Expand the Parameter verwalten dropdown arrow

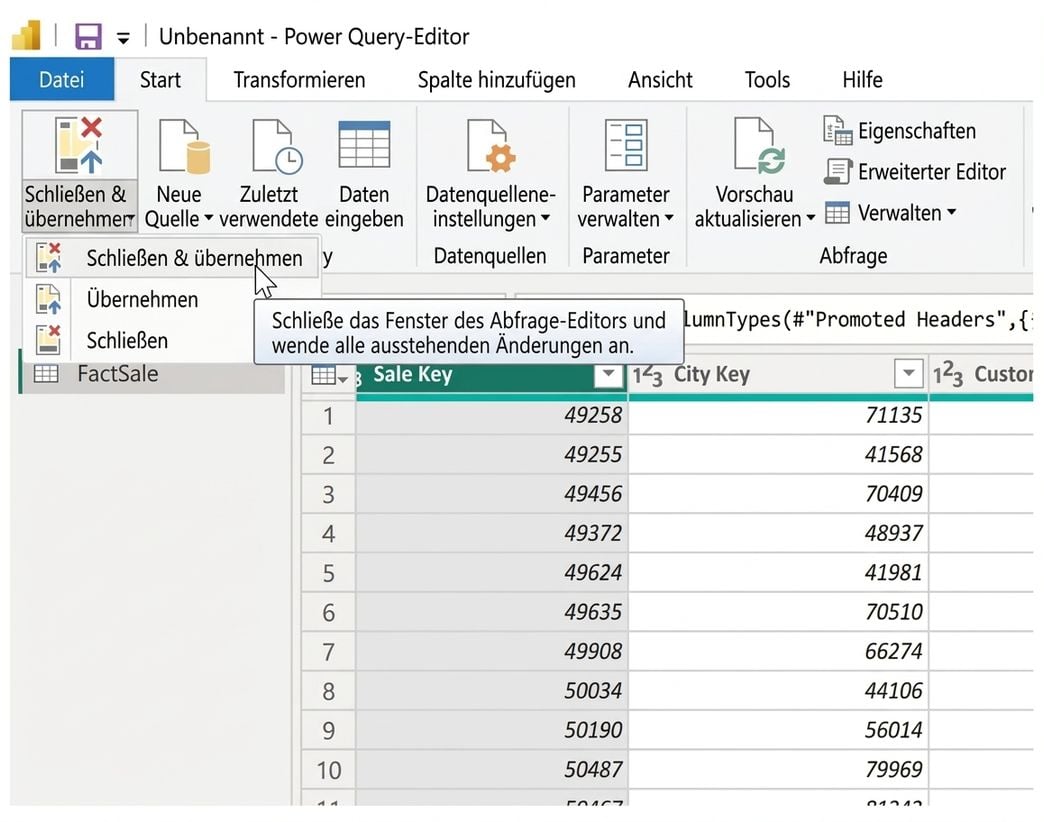pyautogui.click(x=669, y=218)
